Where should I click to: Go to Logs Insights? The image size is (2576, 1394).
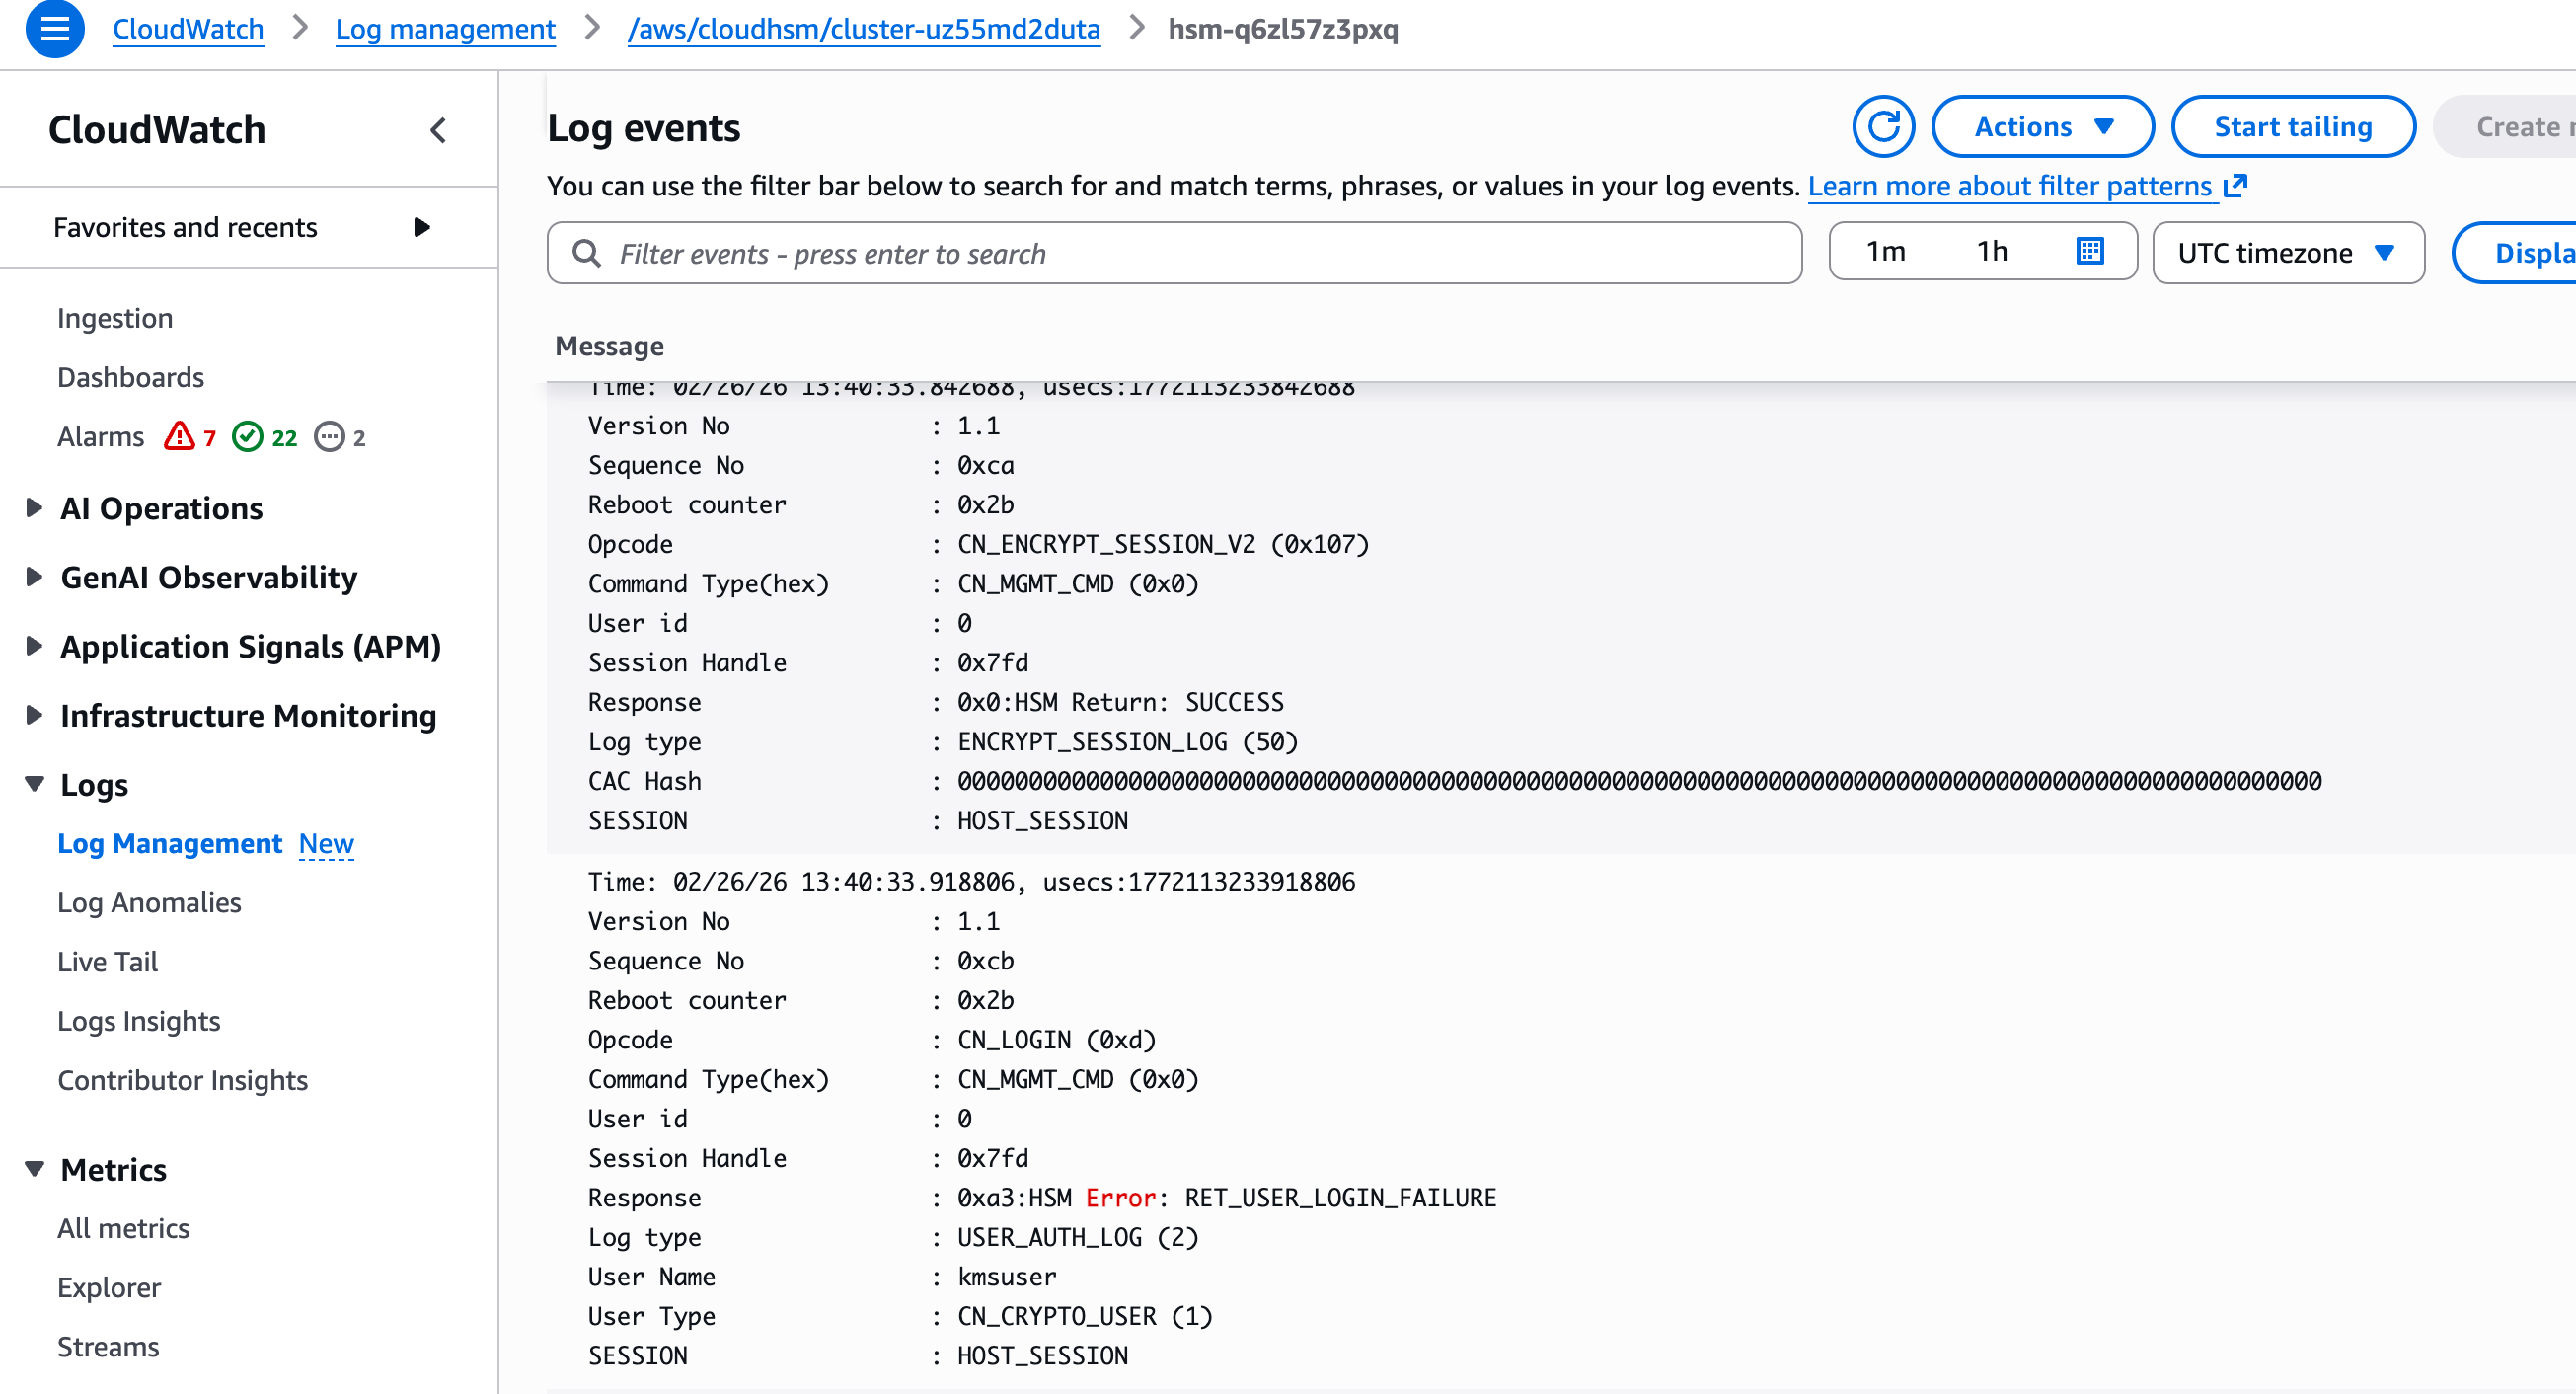click(x=138, y=1021)
